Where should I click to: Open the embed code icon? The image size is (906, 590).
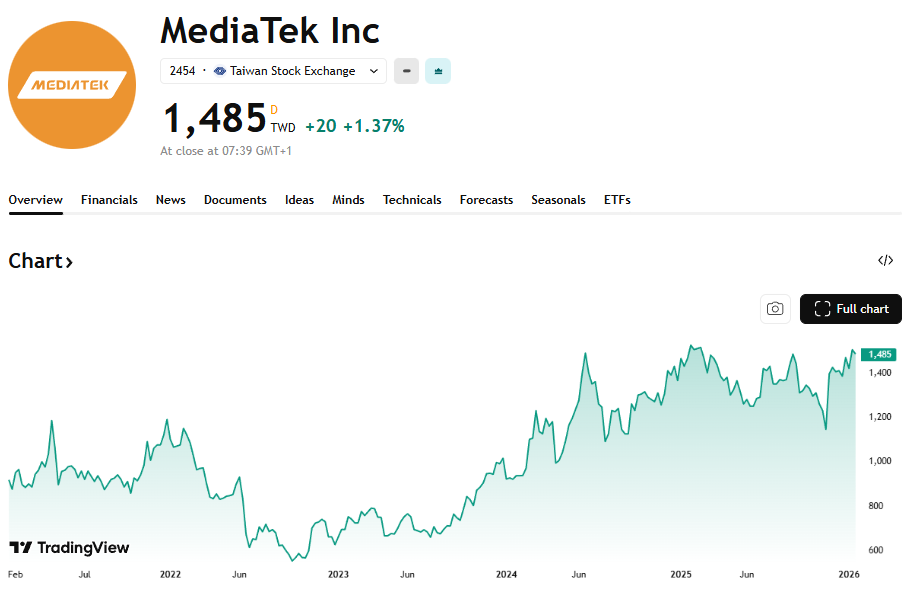tap(885, 261)
